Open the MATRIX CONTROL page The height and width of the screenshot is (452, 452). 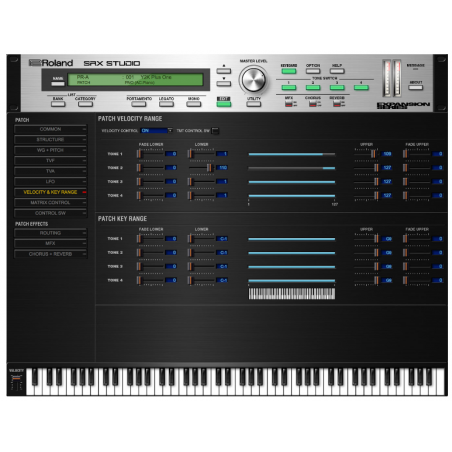click(50, 203)
